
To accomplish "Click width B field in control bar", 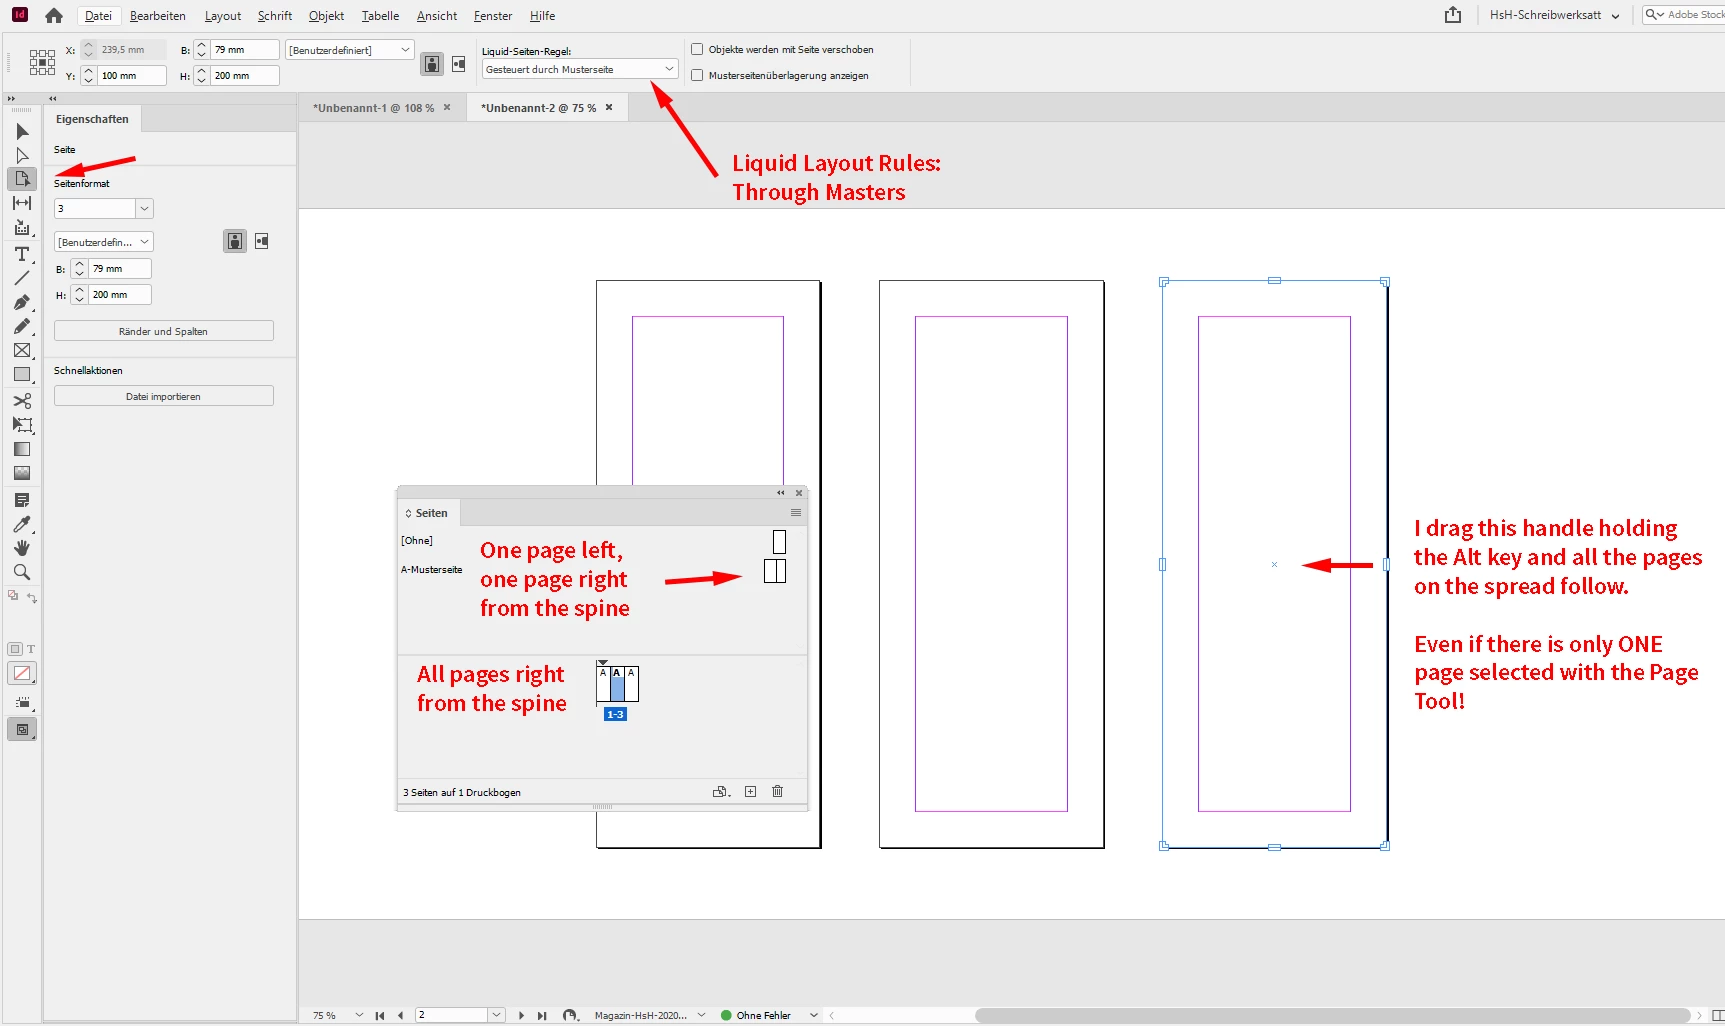I will coord(244,49).
